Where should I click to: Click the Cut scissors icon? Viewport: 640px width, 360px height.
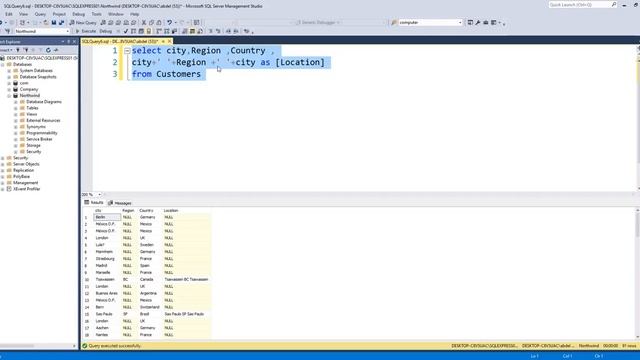pyautogui.click(x=144, y=22)
